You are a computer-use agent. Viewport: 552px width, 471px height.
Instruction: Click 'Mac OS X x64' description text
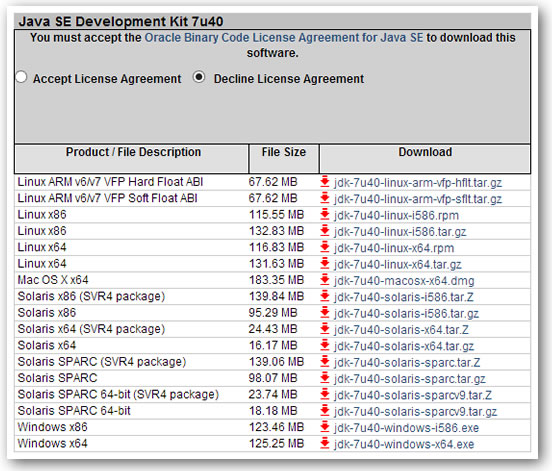point(53,280)
